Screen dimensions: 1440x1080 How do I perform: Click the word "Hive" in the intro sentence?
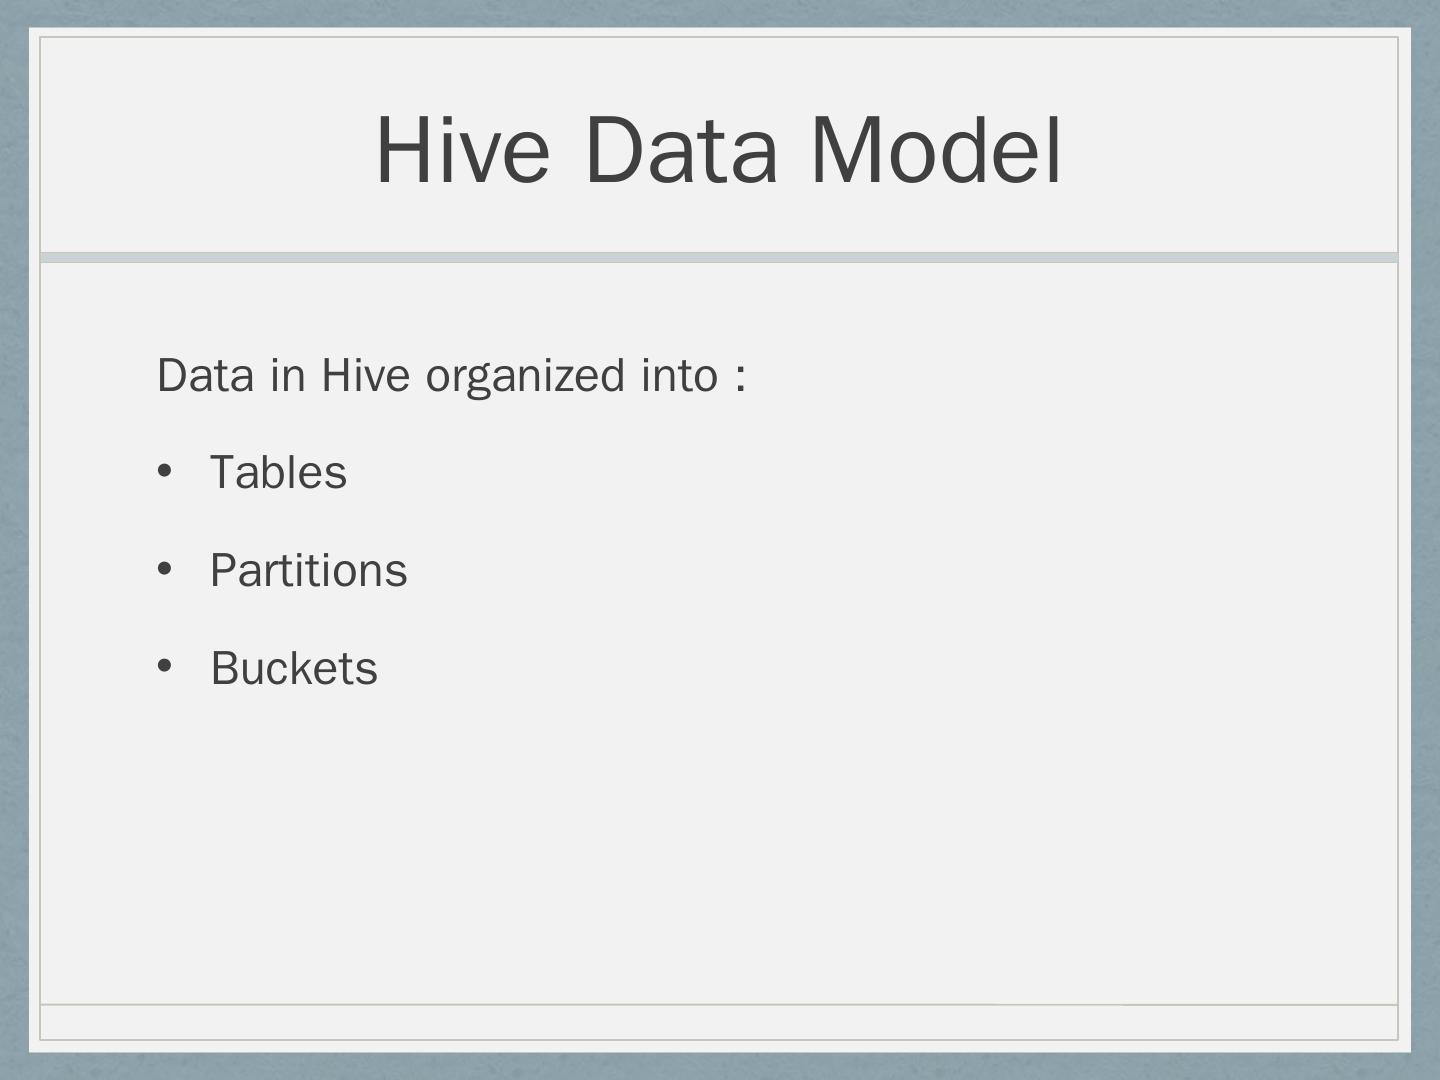[365, 376]
